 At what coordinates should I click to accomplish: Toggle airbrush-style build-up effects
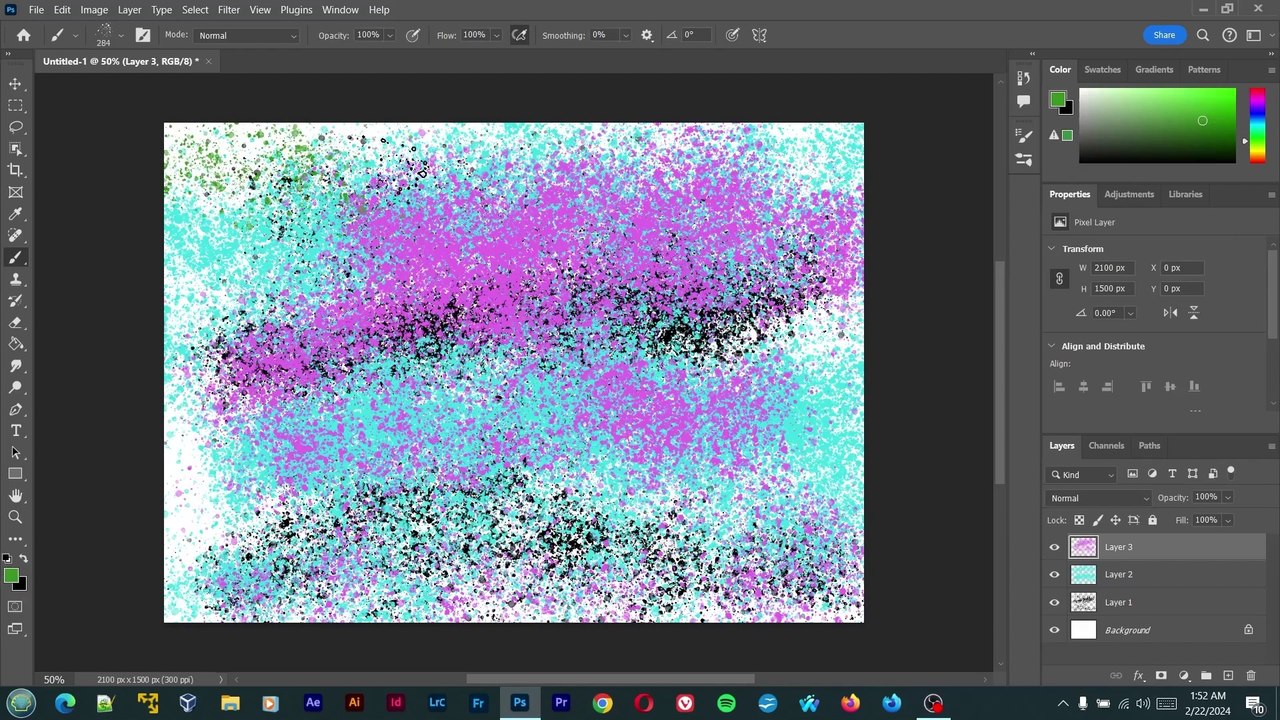(519, 35)
